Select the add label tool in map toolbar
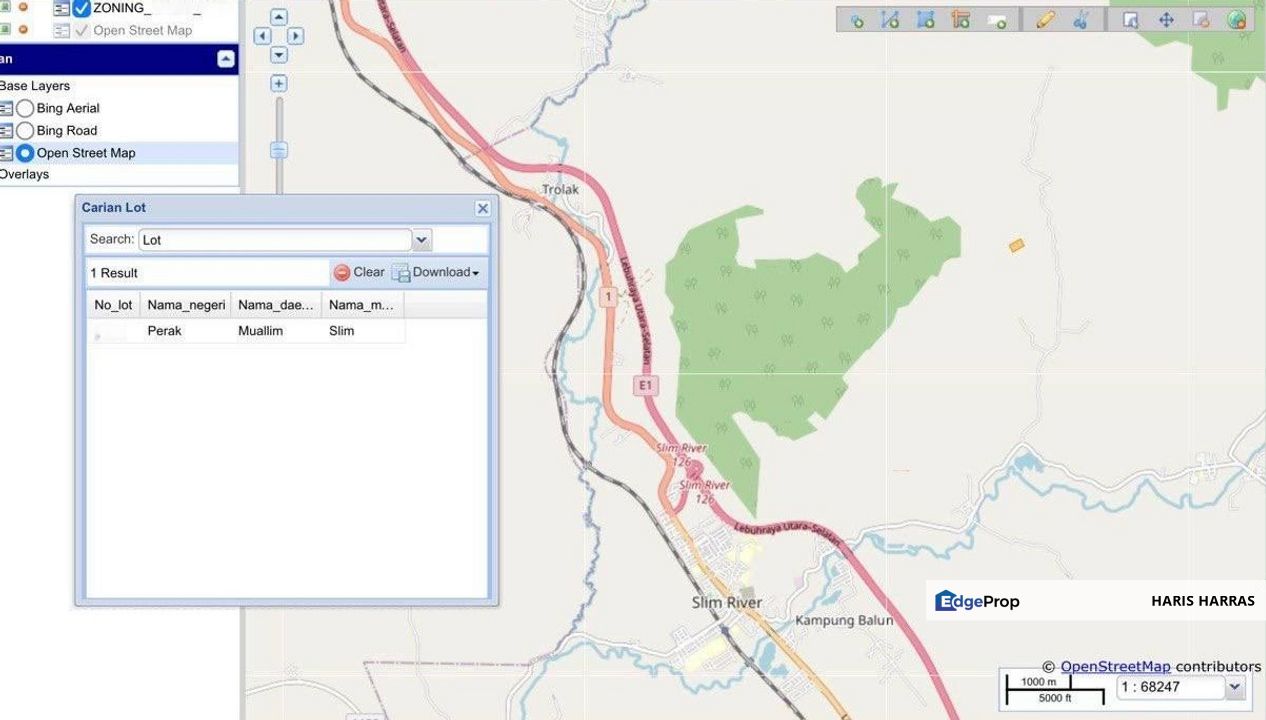 coord(996,20)
